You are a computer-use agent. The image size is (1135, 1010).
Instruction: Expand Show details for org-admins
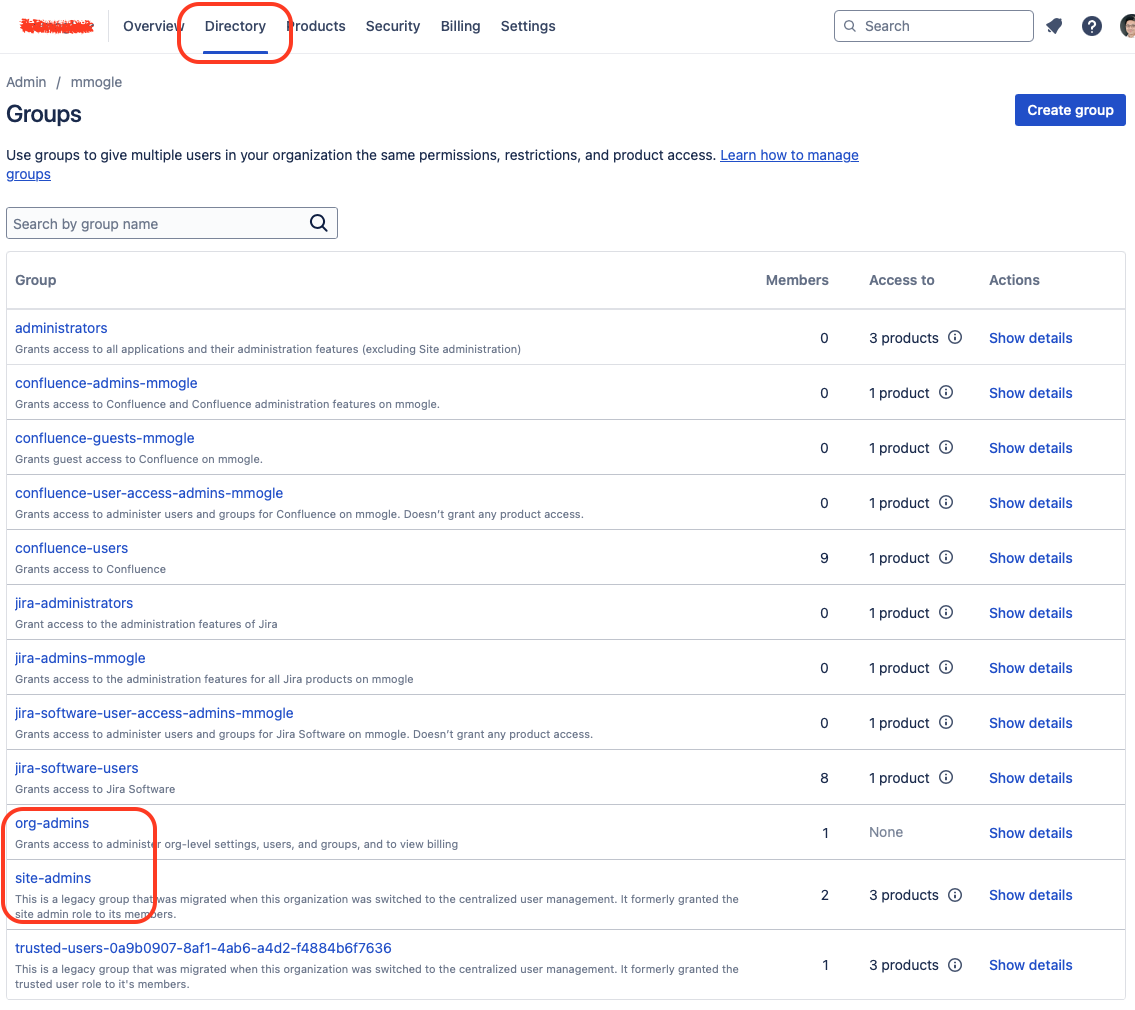click(1030, 833)
